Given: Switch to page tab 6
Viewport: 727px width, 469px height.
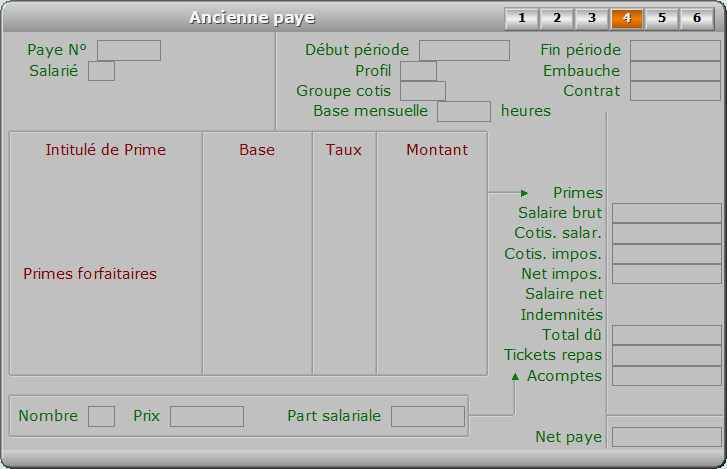Looking at the screenshot, I should tap(697, 19).
